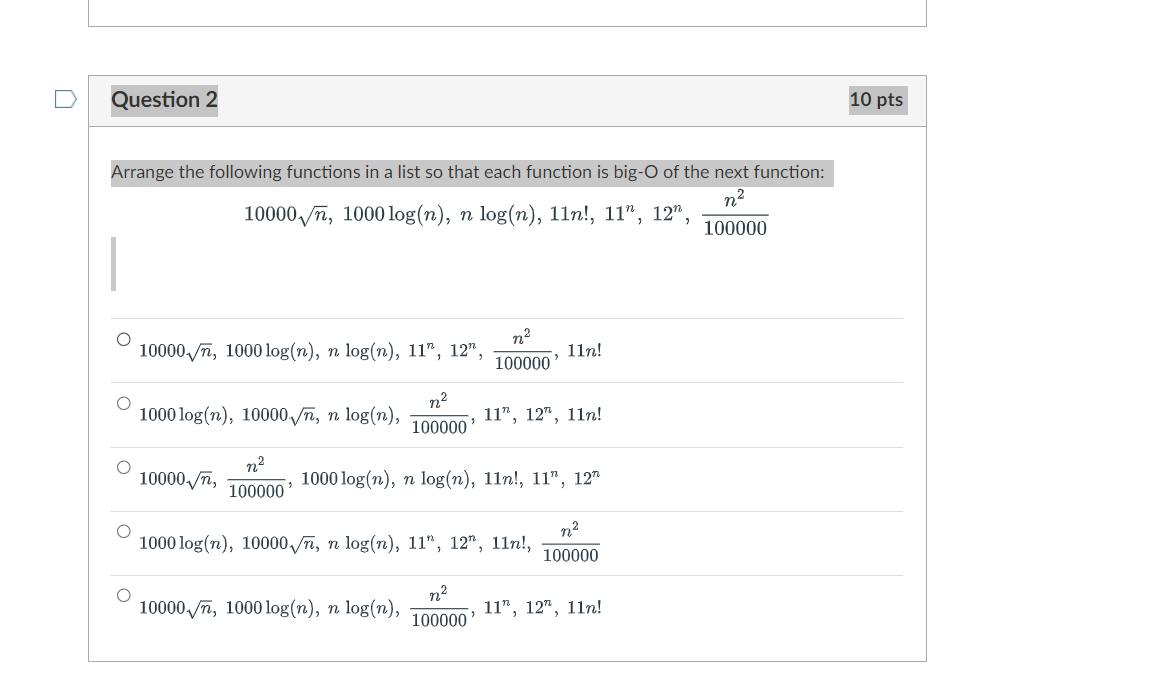Select the first answer starting with 10000√n, ending 11n!
Viewport: 1171px width, 674px height.
coord(123,337)
